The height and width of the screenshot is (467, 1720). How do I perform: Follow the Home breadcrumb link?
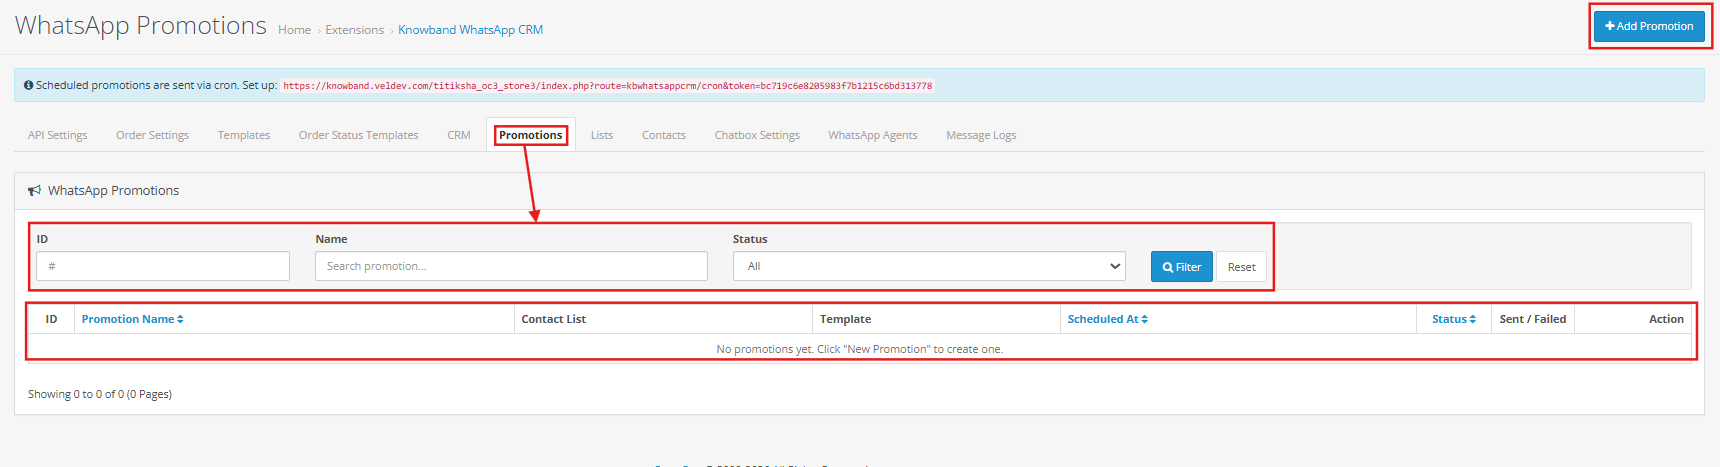click(x=294, y=30)
